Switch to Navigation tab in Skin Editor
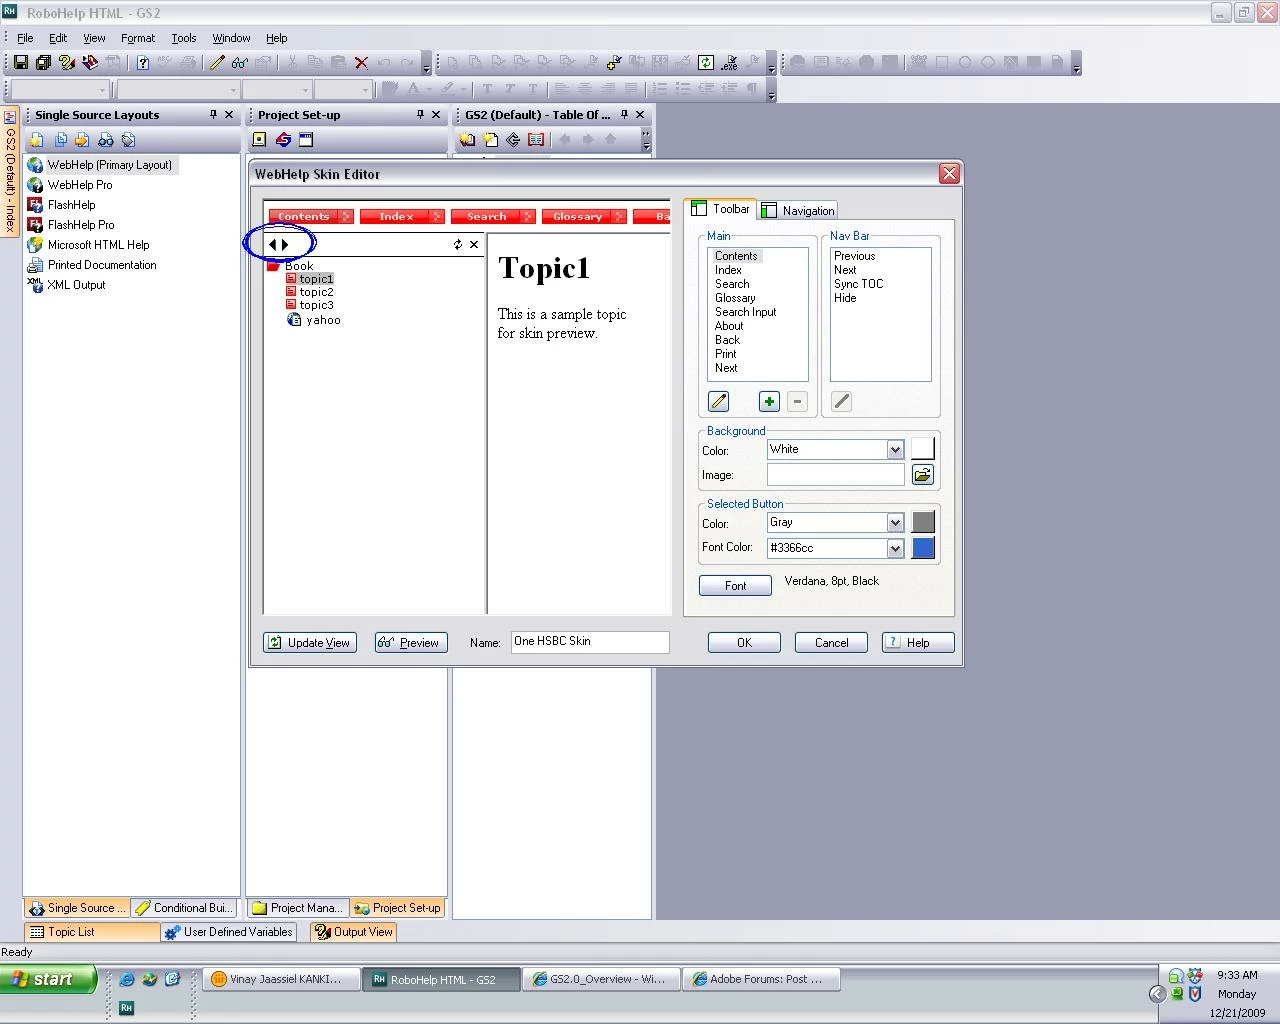1280x1024 pixels. (x=798, y=210)
